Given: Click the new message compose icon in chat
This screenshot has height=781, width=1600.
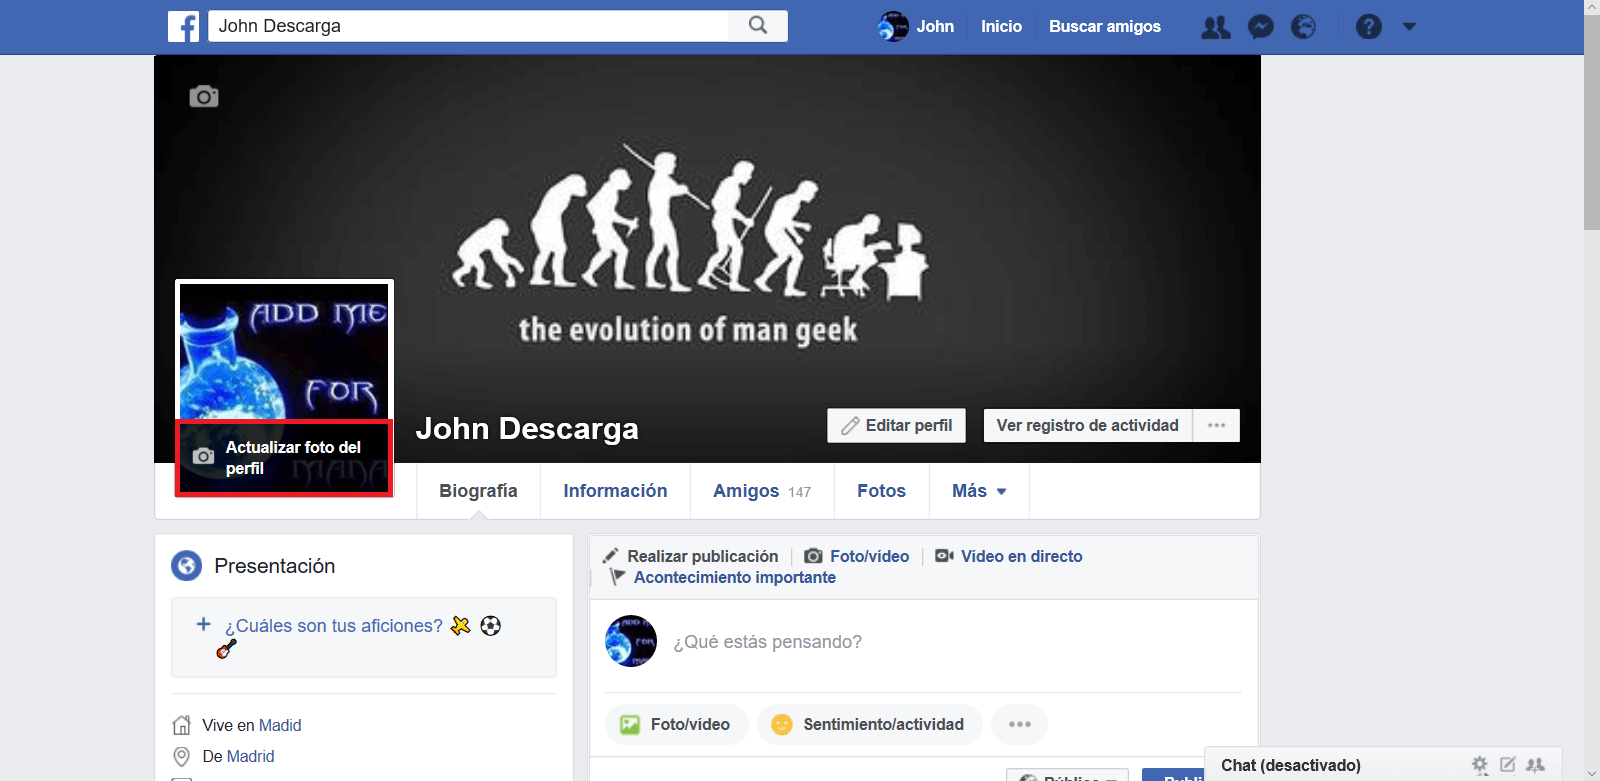Looking at the screenshot, I should coord(1508,765).
